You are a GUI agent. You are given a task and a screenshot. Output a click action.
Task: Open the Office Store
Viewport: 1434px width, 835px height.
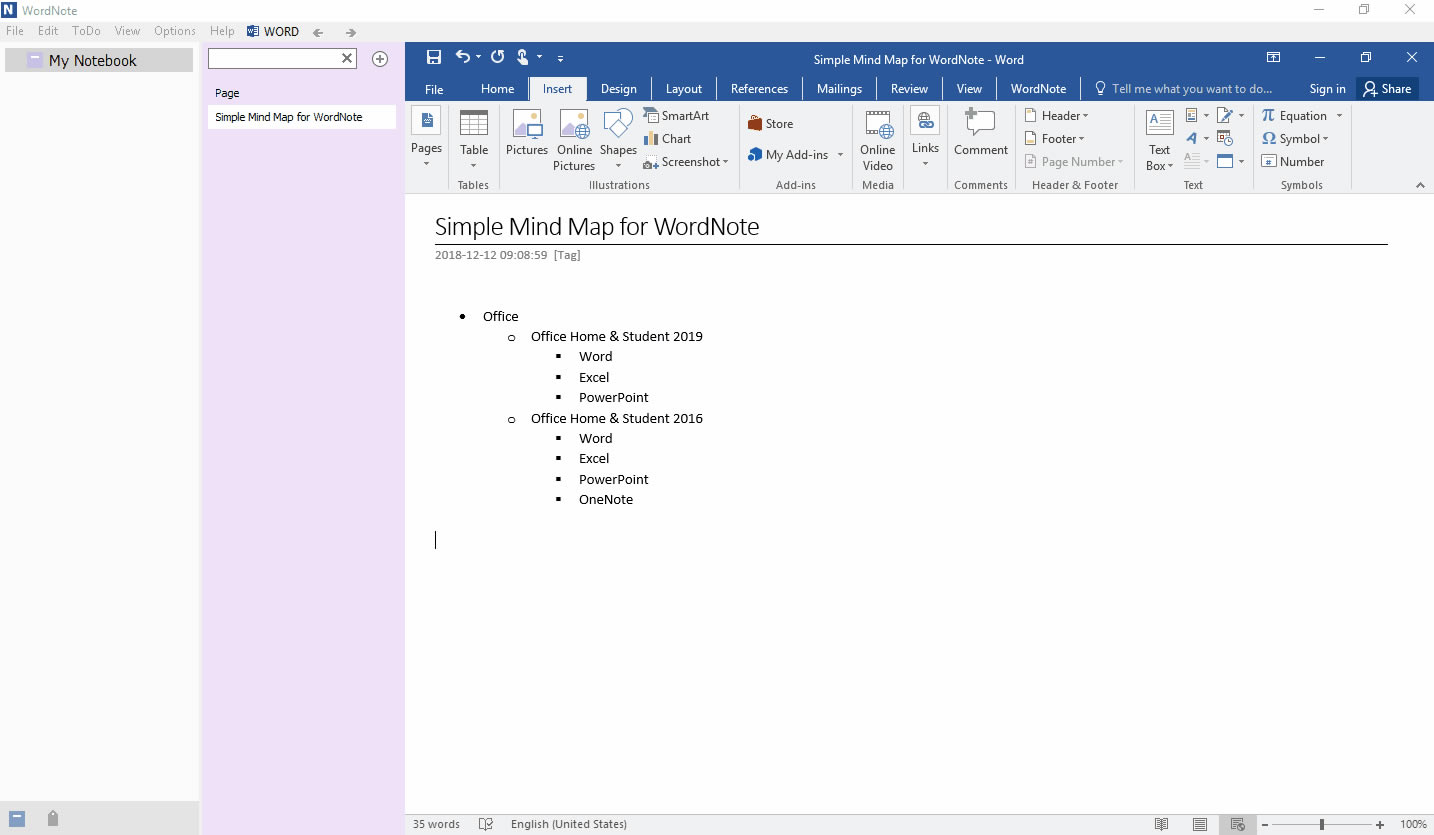(770, 123)
